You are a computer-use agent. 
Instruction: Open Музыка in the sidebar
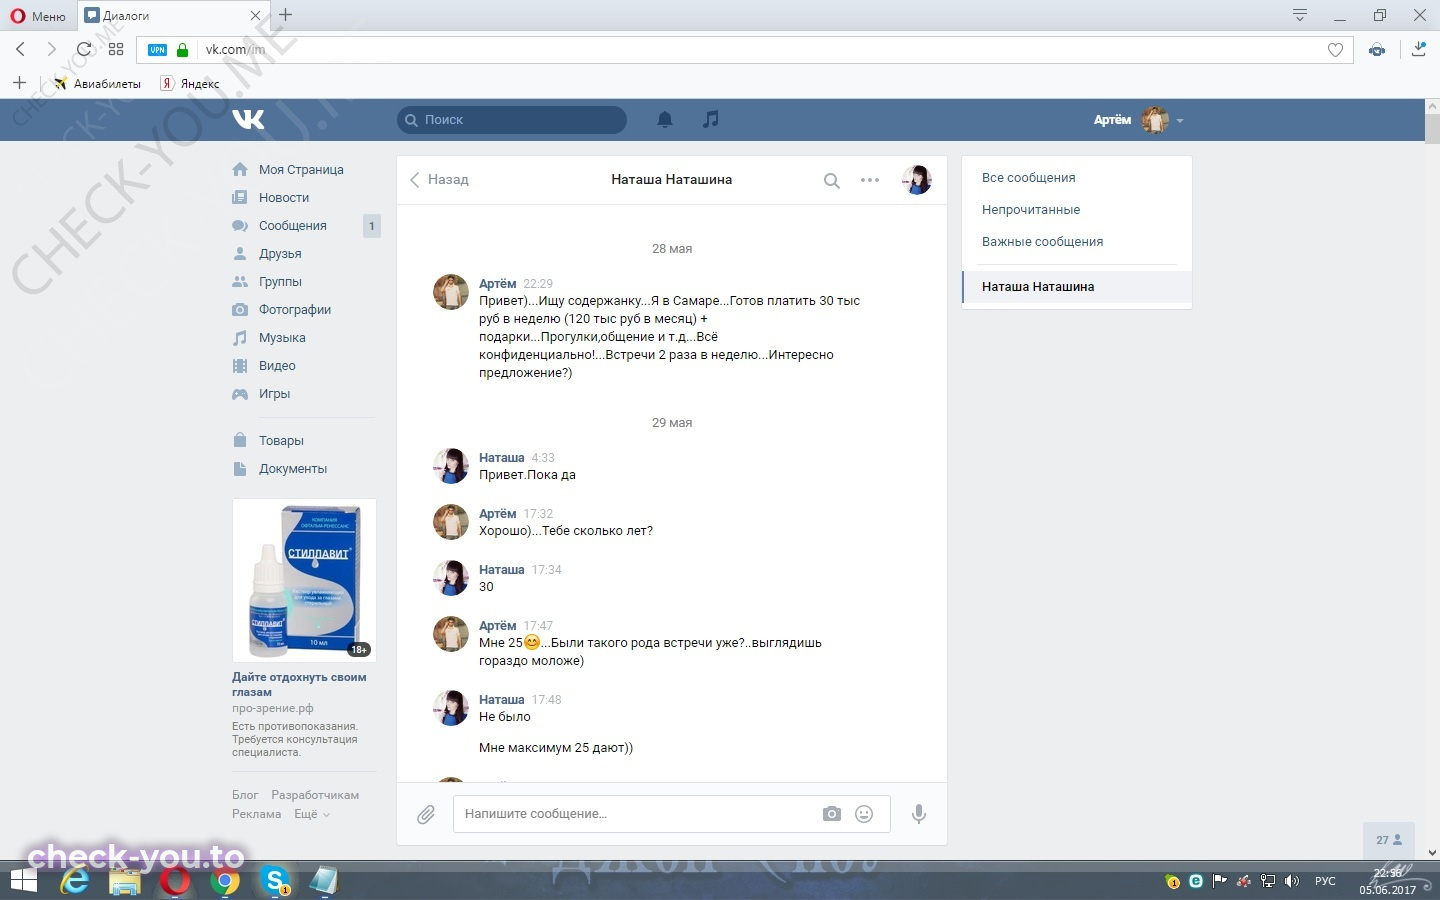282,338
